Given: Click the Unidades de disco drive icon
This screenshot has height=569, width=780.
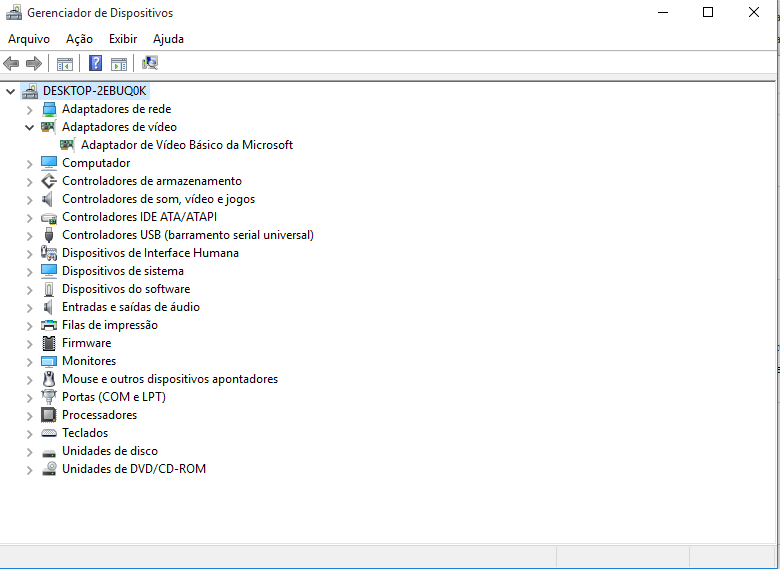Looking at the screenshot, I should coord(49,453).
